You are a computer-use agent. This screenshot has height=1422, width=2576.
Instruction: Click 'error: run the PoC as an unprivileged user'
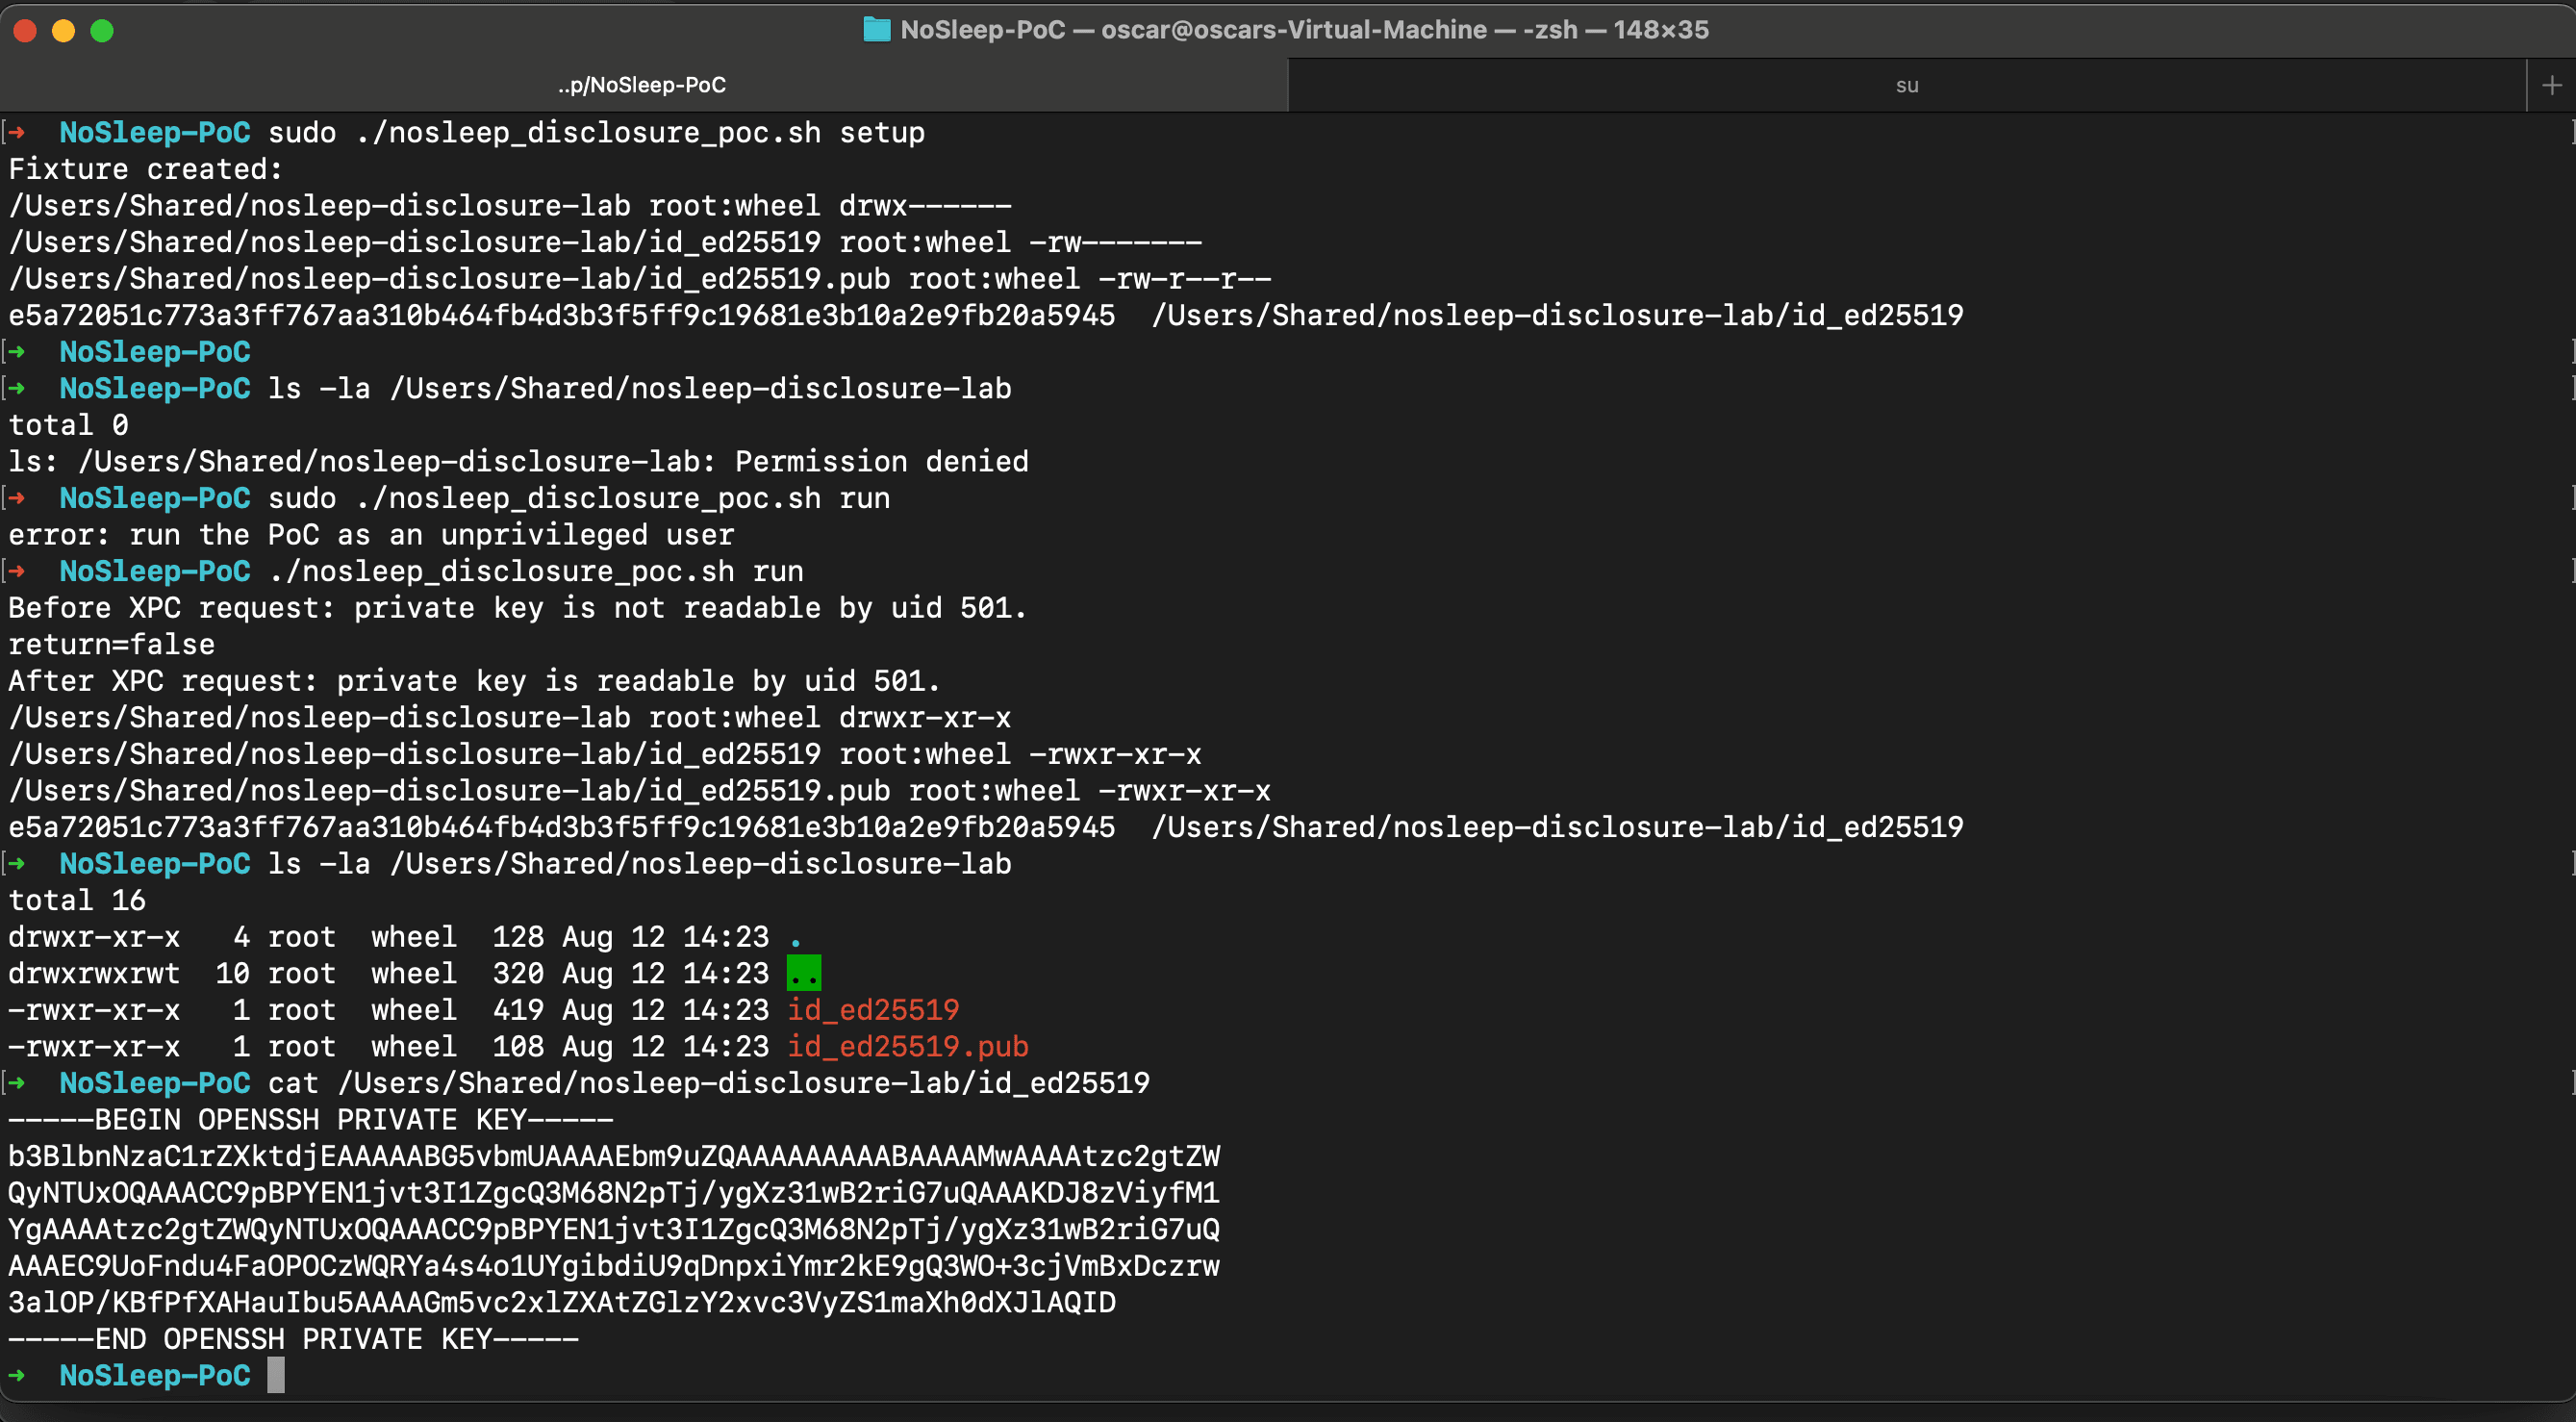point(371,534)
